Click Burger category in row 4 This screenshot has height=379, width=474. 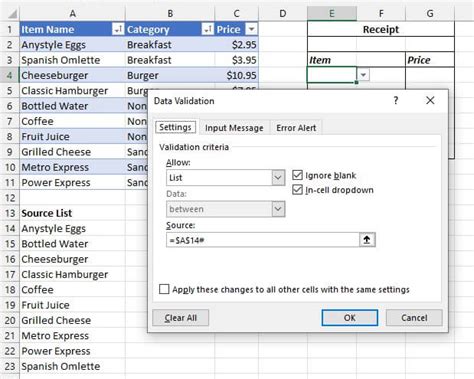170,75
